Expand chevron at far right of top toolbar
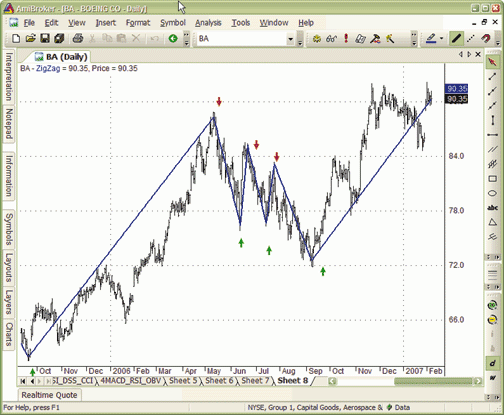 click(498, 39)
